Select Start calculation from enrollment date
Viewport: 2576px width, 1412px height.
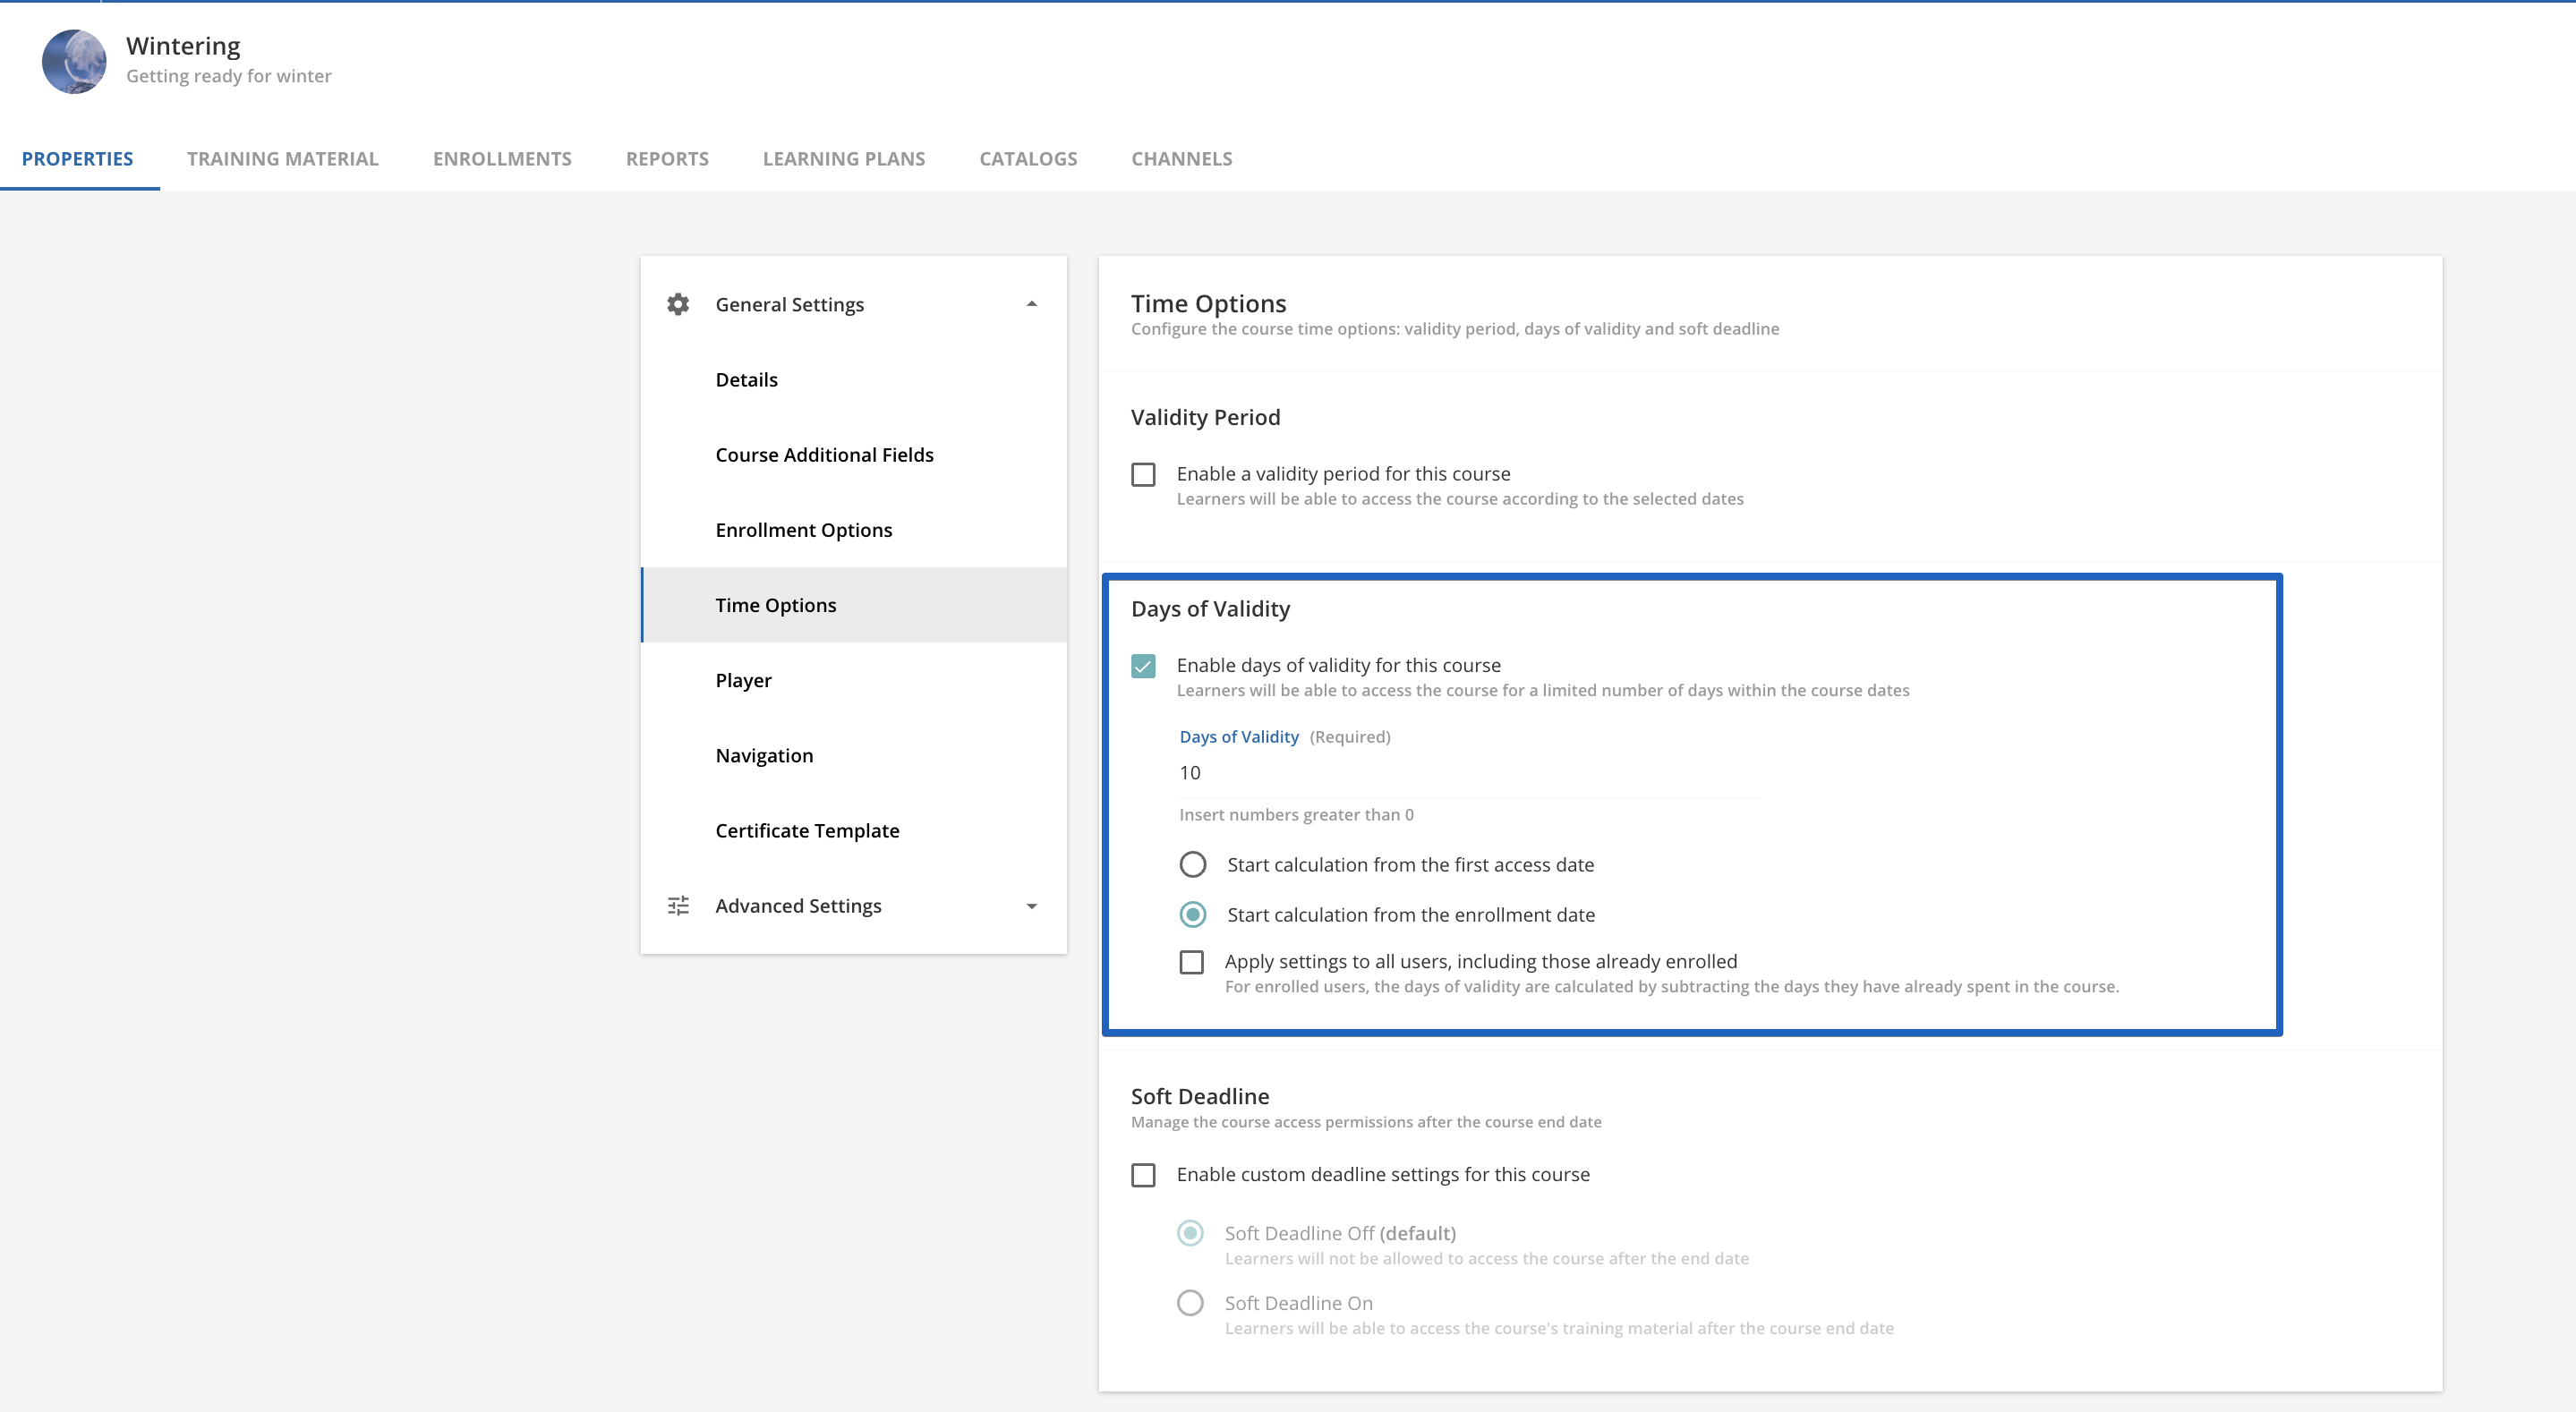tap(1193, 914)
